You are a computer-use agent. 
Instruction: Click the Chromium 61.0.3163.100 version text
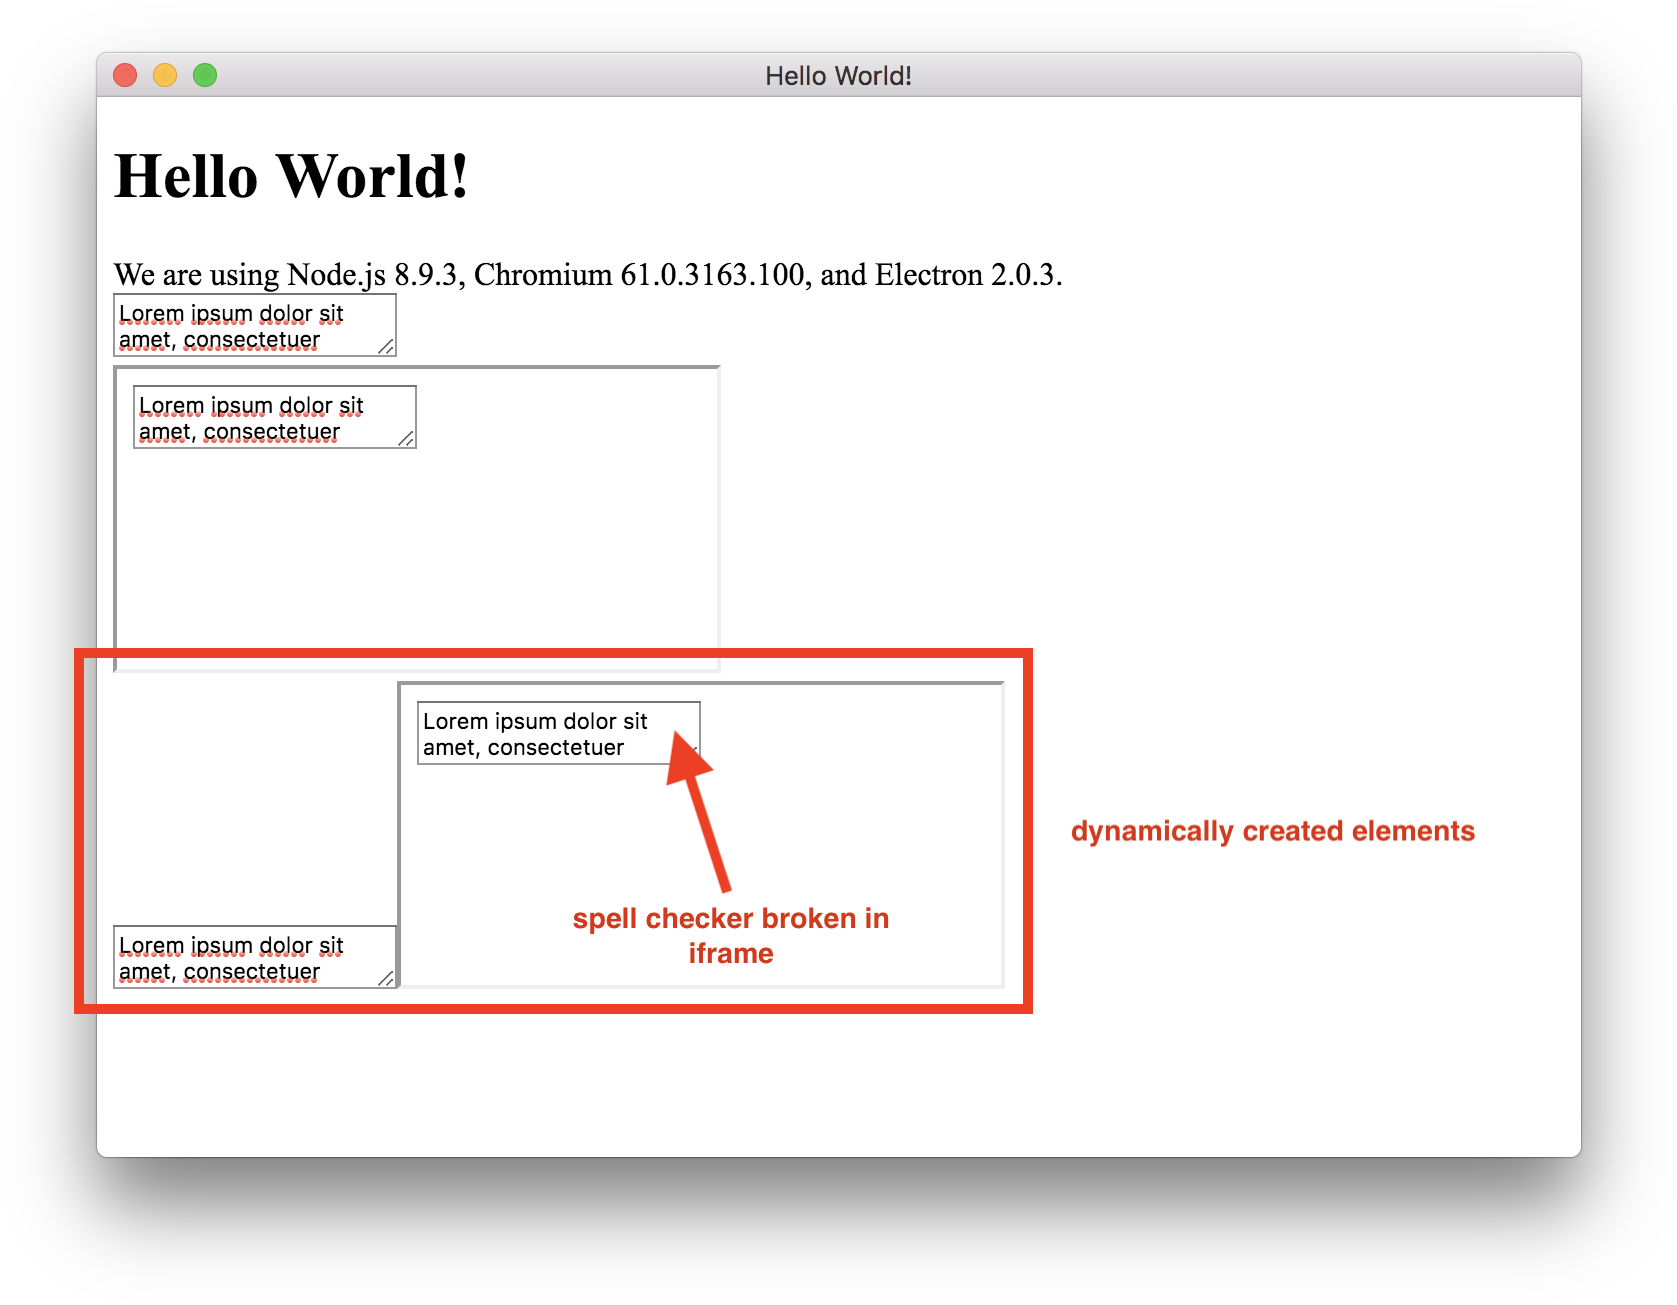click(x=640, y=275)
